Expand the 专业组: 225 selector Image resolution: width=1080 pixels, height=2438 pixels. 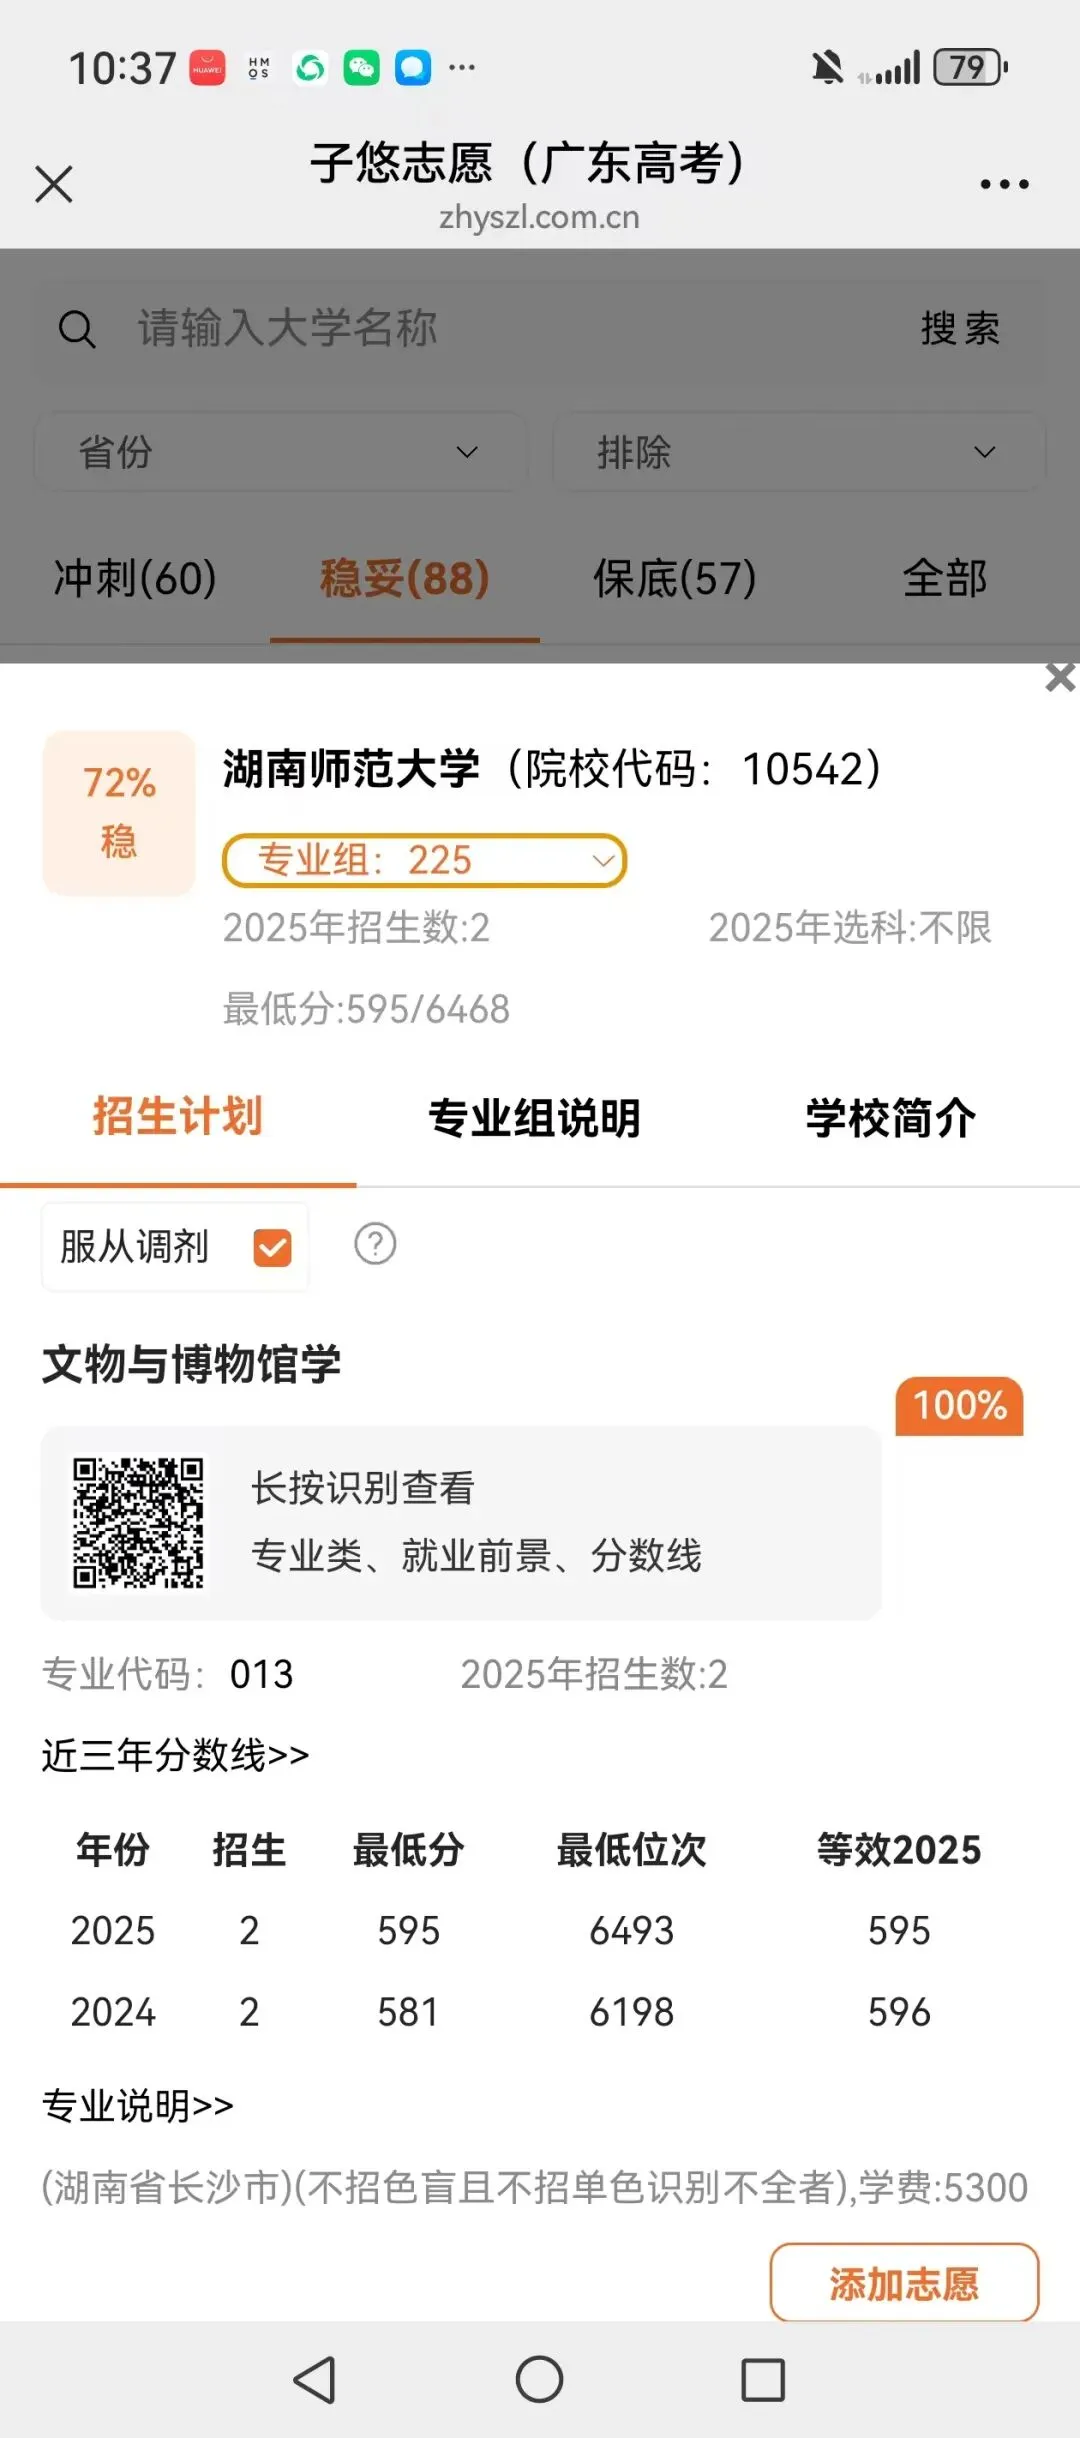pos(424,861)
